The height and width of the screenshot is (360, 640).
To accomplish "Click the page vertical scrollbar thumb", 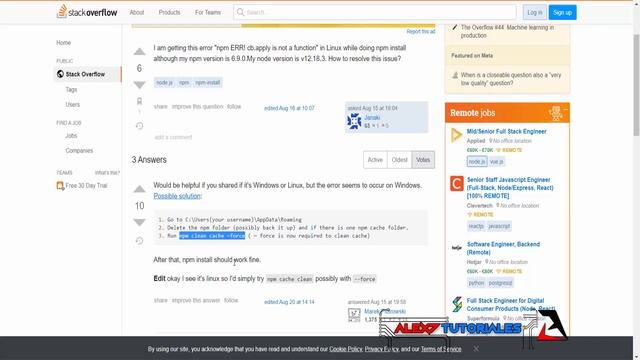I will point(636,84).
